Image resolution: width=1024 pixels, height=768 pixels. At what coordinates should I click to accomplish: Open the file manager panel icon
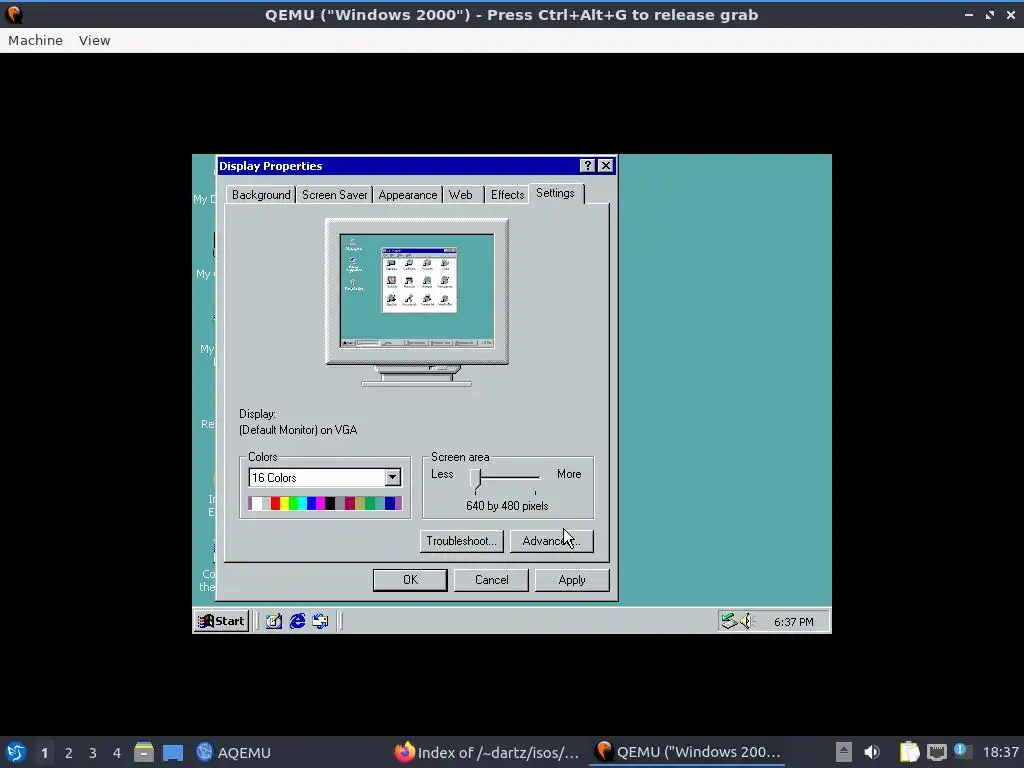144,752
